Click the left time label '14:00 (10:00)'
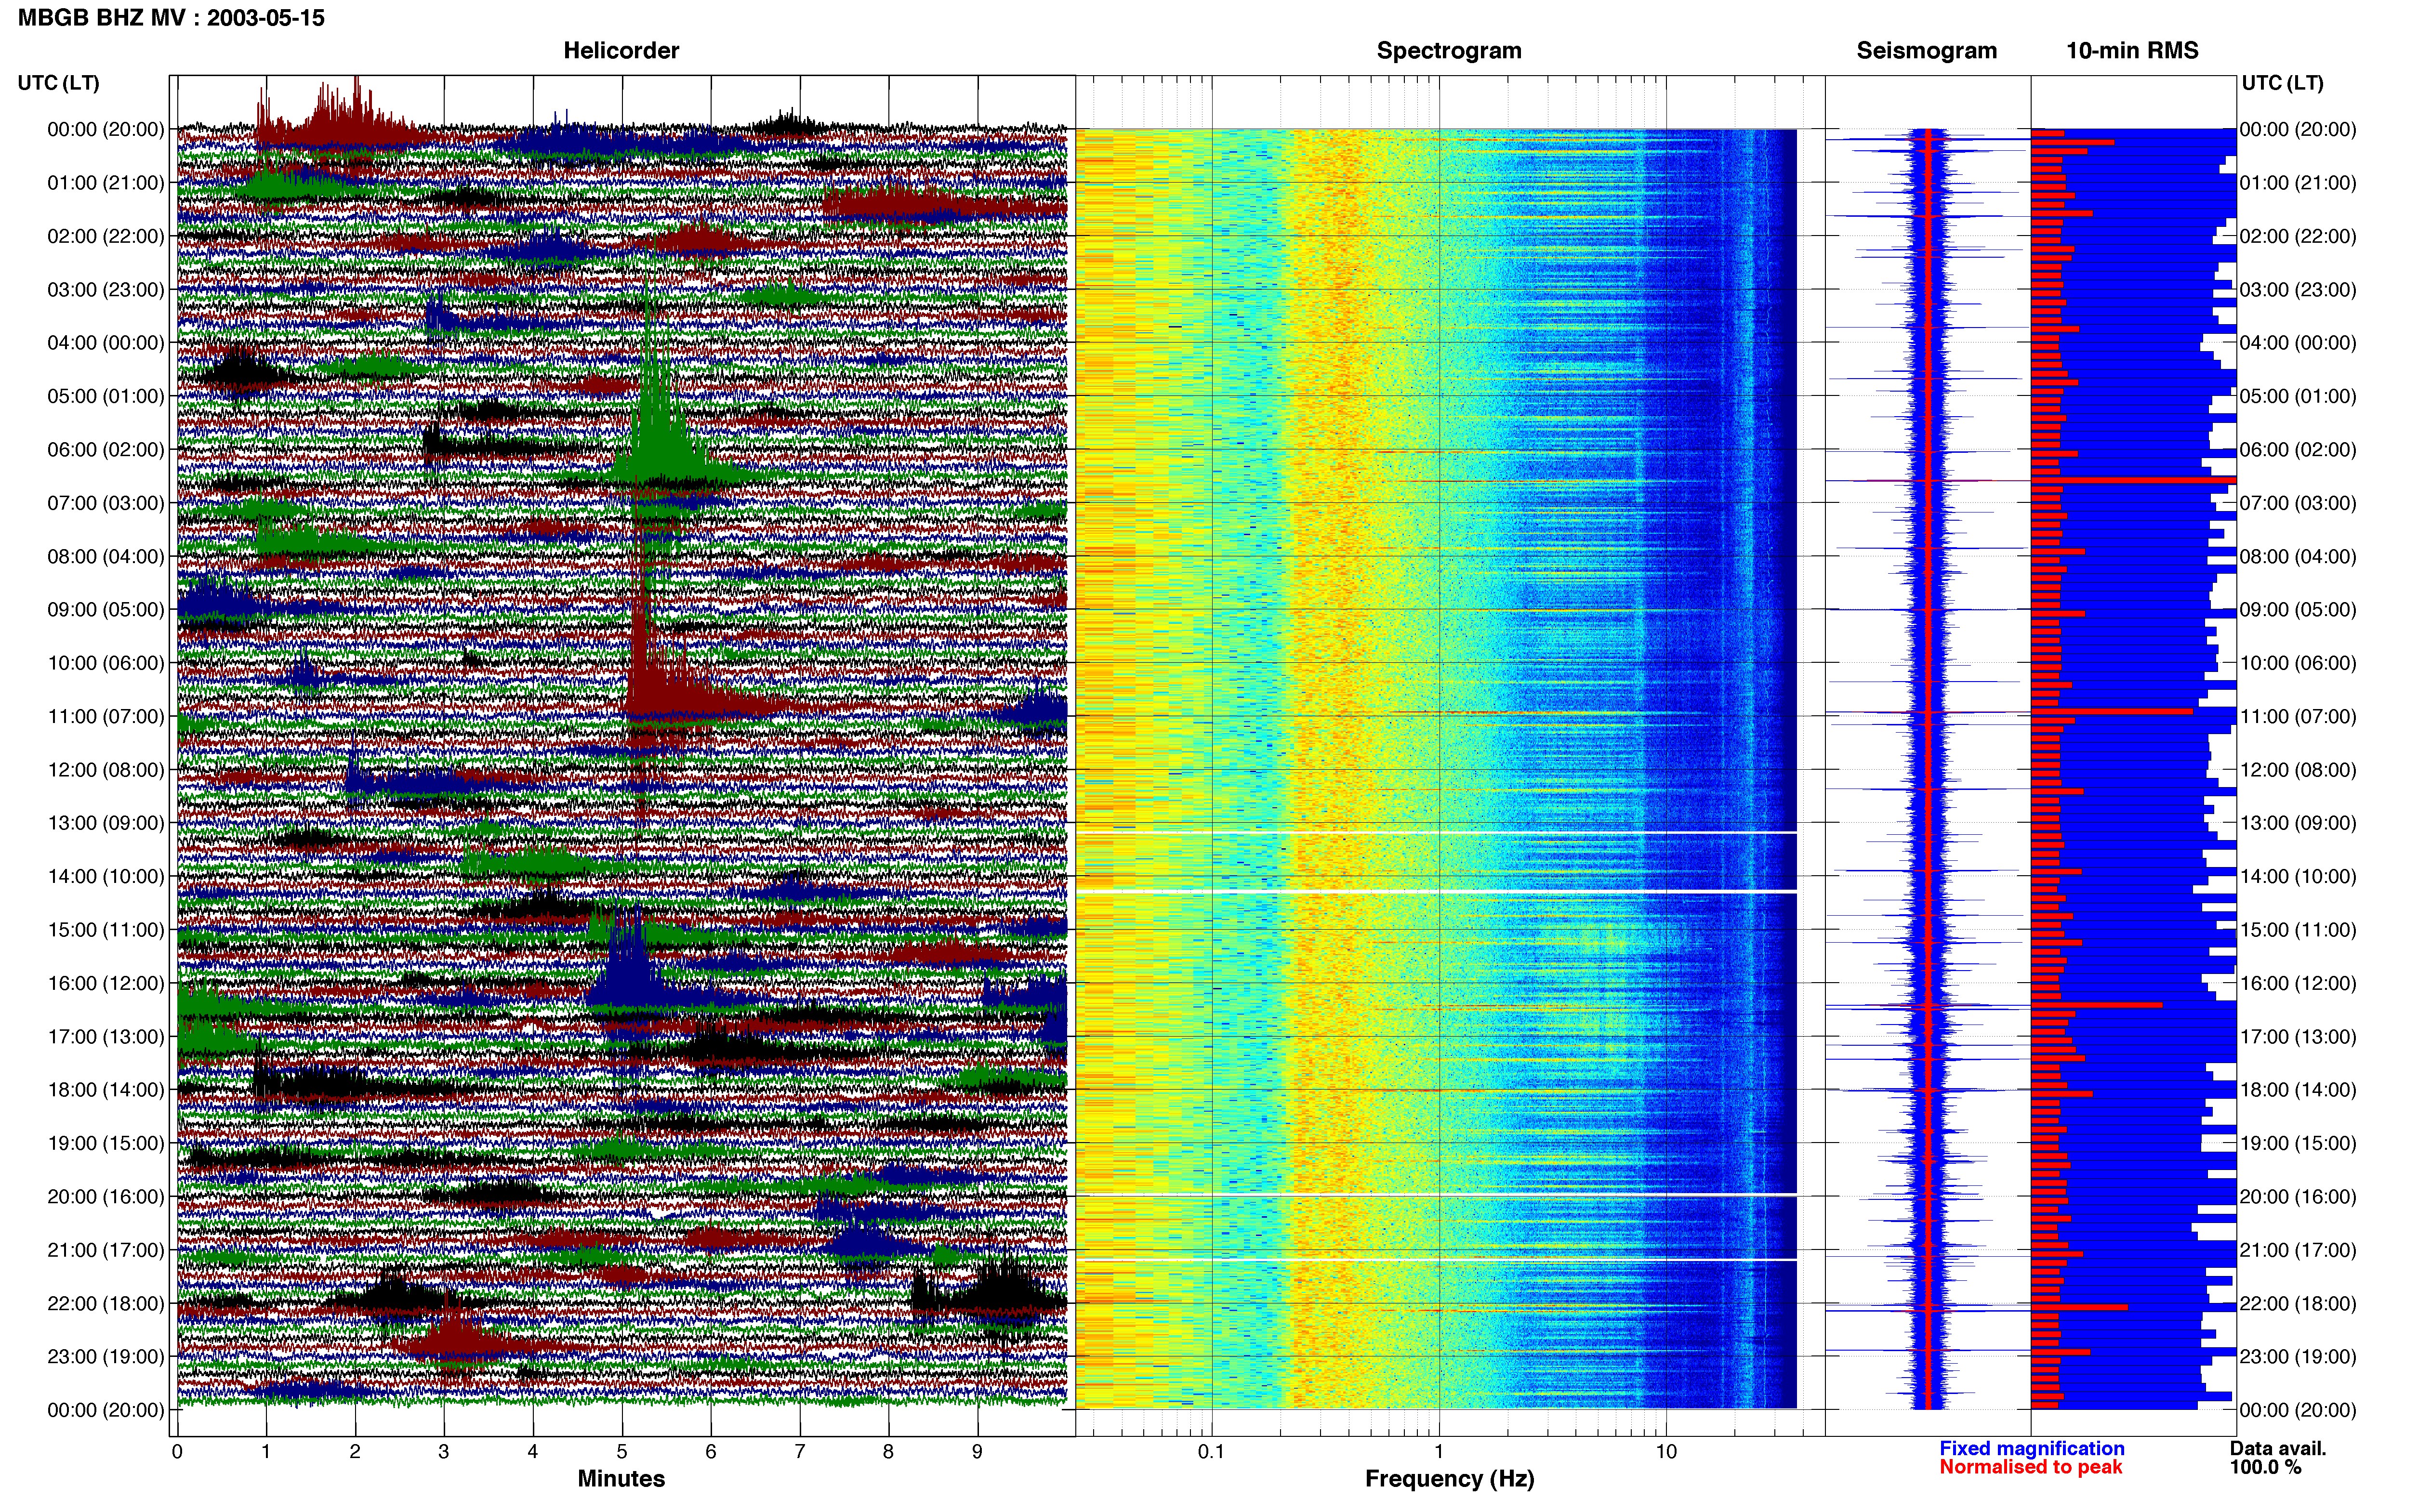Viewport: 2418px width, 1512px height. tap(105, 877)
